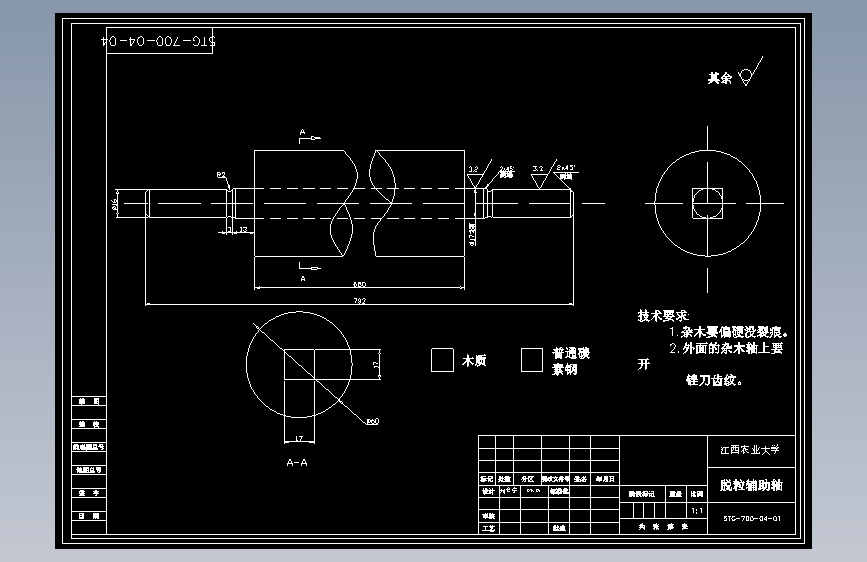Select the "描图" cell in left margin
The image size is (867, 562).
click(x=88, y=401)
